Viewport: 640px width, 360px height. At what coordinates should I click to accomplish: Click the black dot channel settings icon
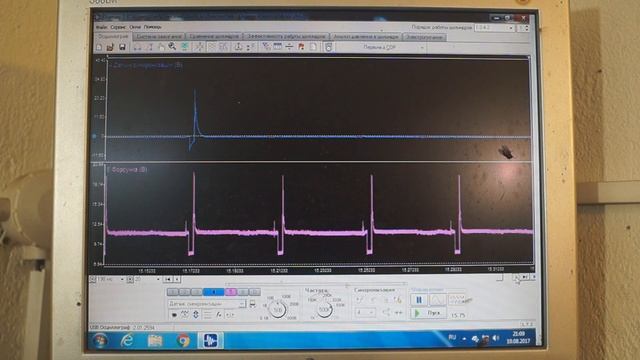[x=174, y=315]
